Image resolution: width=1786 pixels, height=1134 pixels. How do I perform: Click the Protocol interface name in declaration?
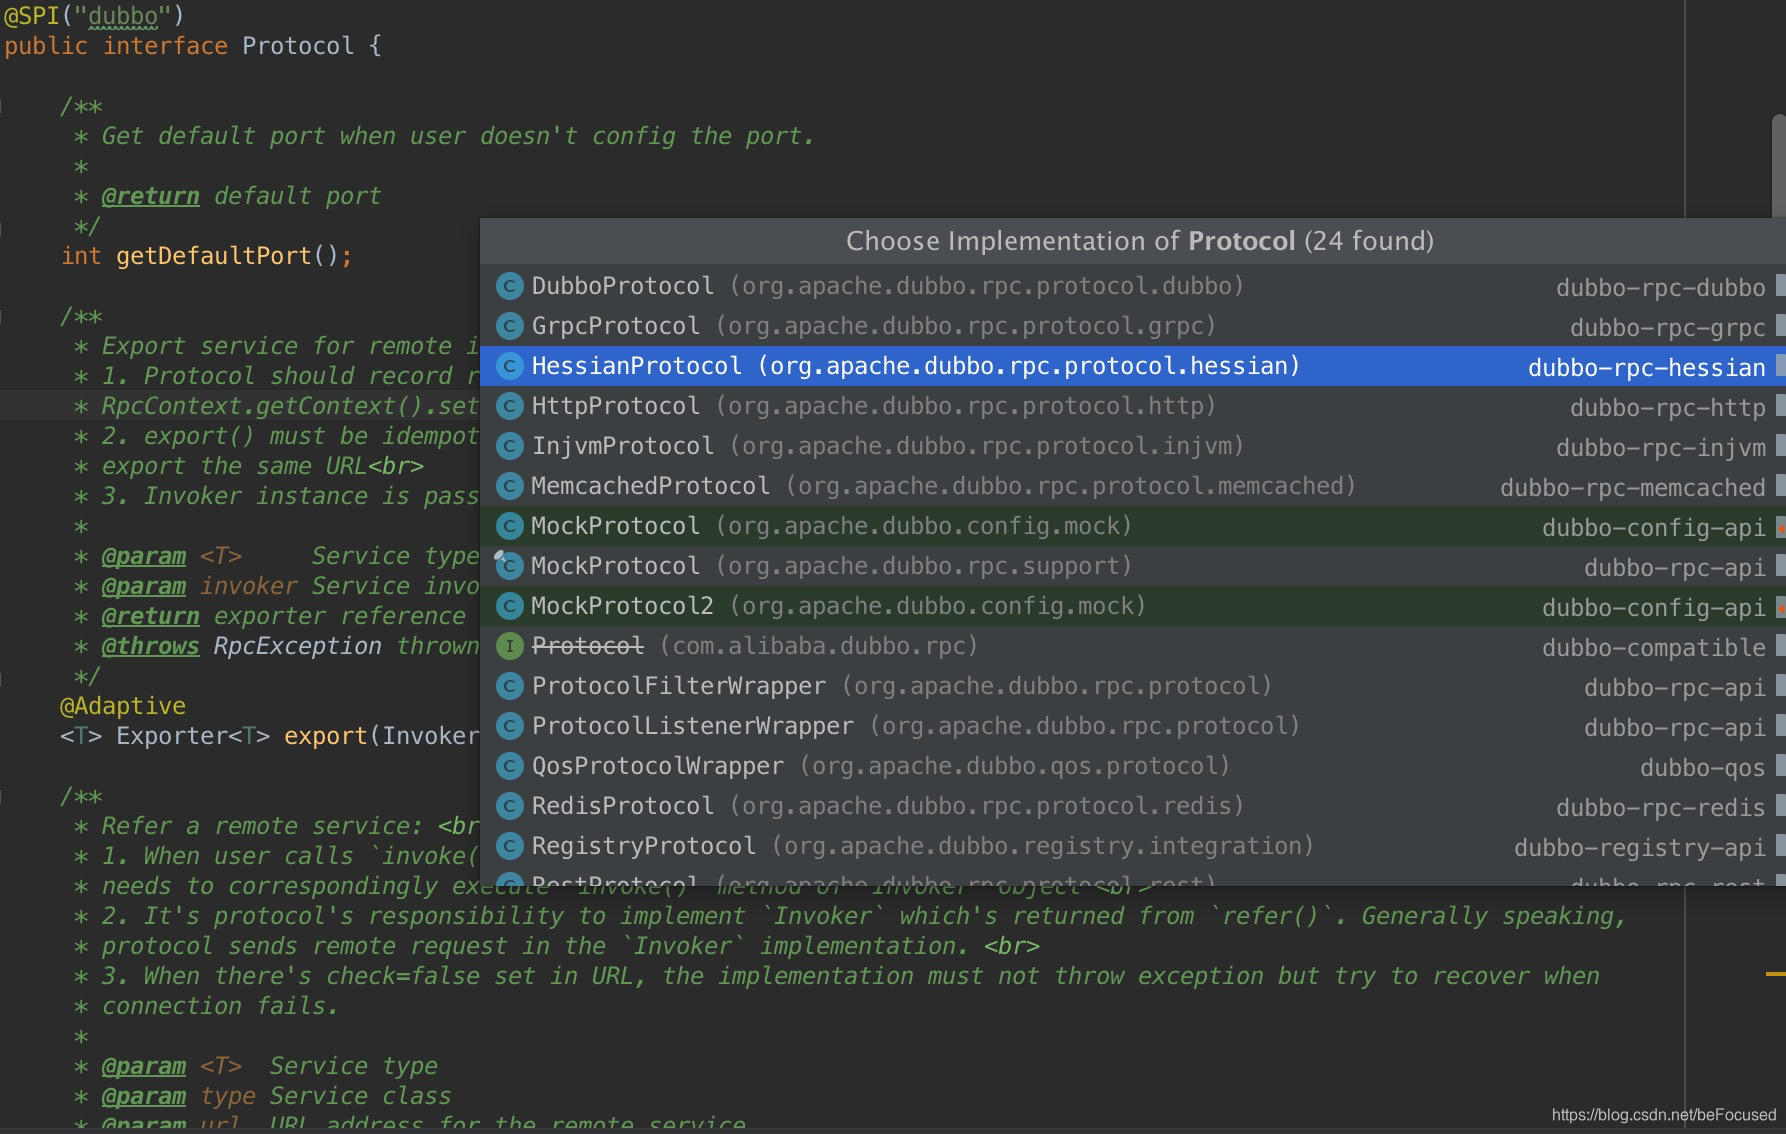298,46
